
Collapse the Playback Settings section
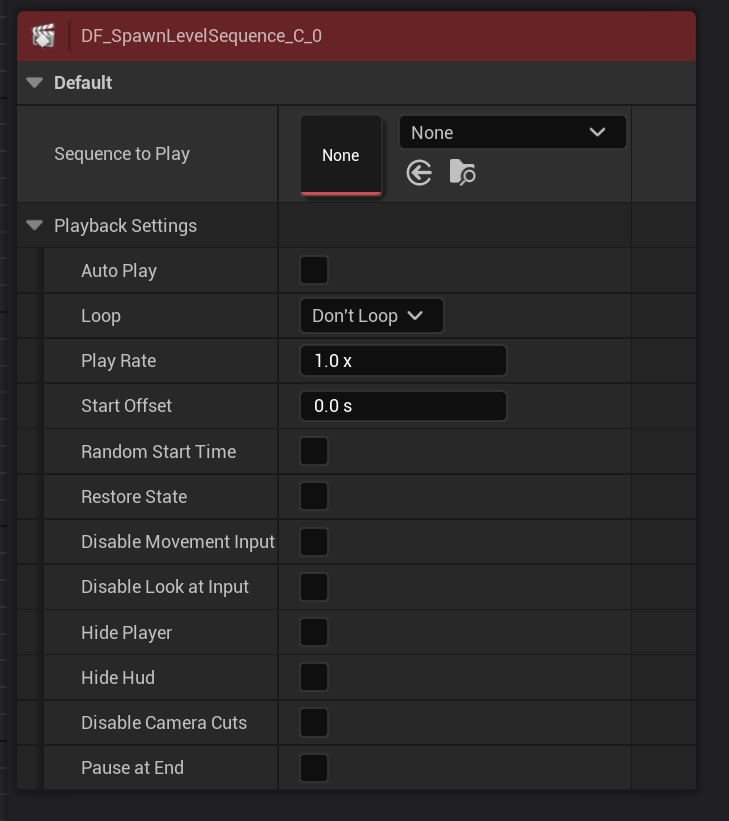[36, 226]
